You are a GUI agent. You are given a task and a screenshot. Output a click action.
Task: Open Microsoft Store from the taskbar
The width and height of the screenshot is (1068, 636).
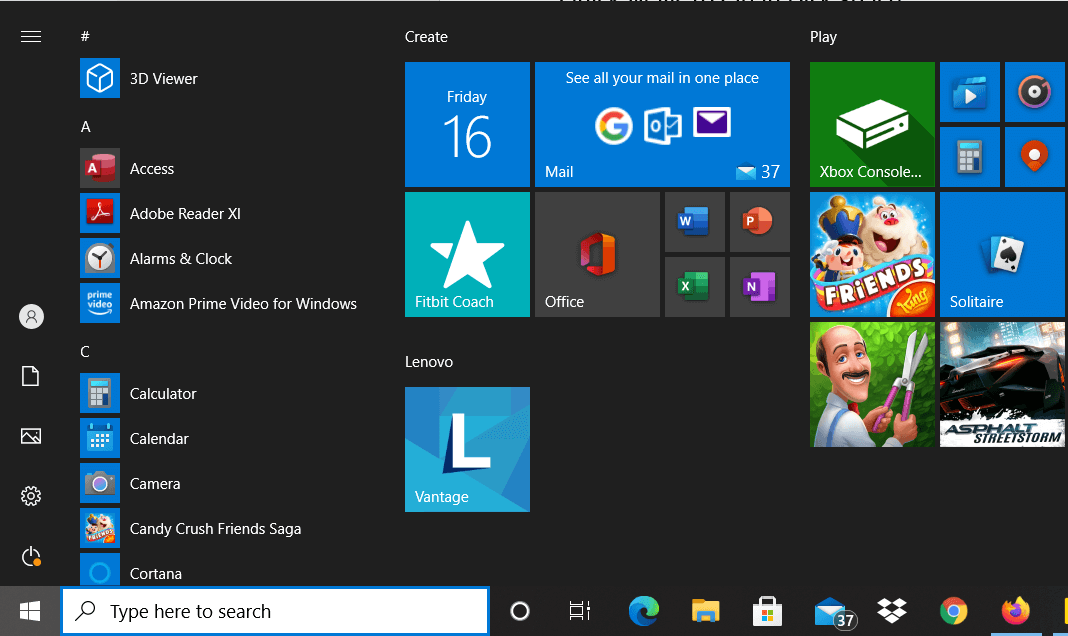tap(767, 611)
